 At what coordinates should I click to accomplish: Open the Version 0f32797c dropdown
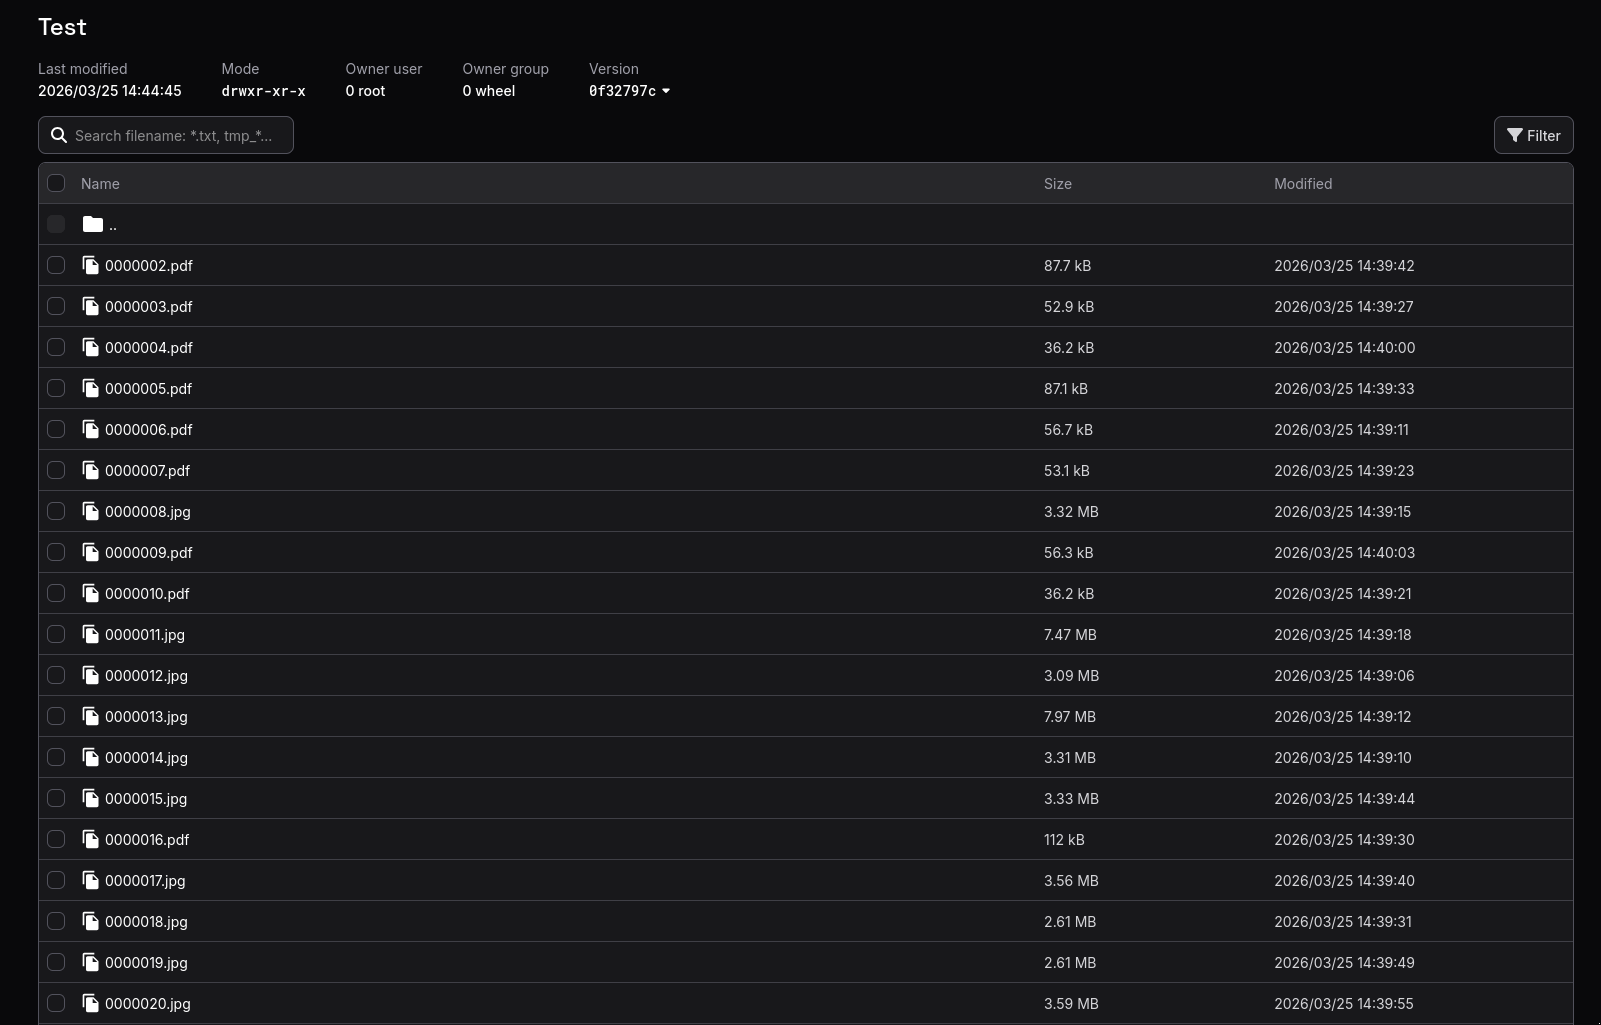(630, 91)
